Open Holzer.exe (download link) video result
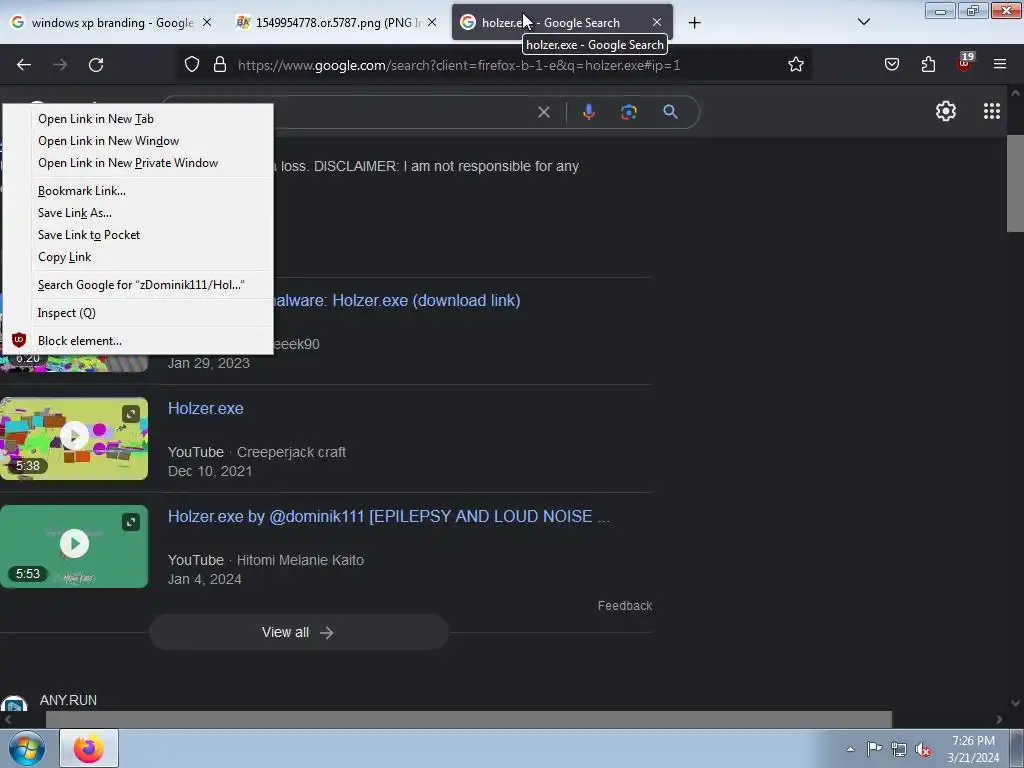Screen dimensions: 1024x768 [397, 300]
